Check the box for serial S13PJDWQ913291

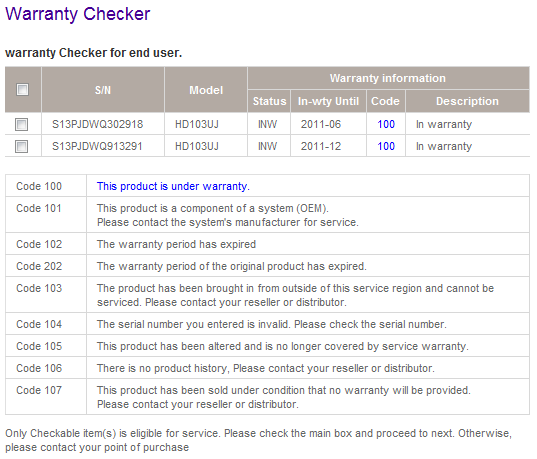[x=21, y=146]
